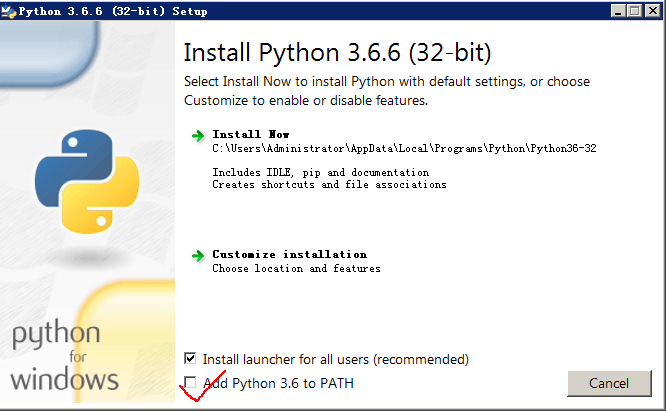Close the Python Setup window
This screenshot has width=666, height=411.
point(652,11)
